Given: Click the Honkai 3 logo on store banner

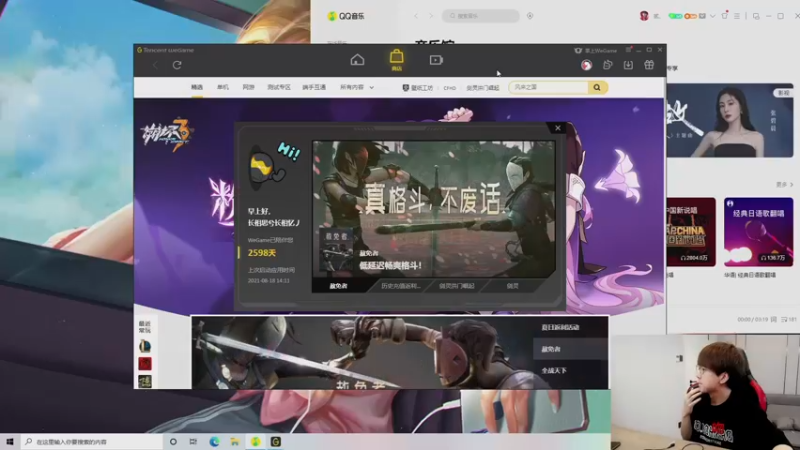Looking at the screenshot, I should [x=167, y=135].
